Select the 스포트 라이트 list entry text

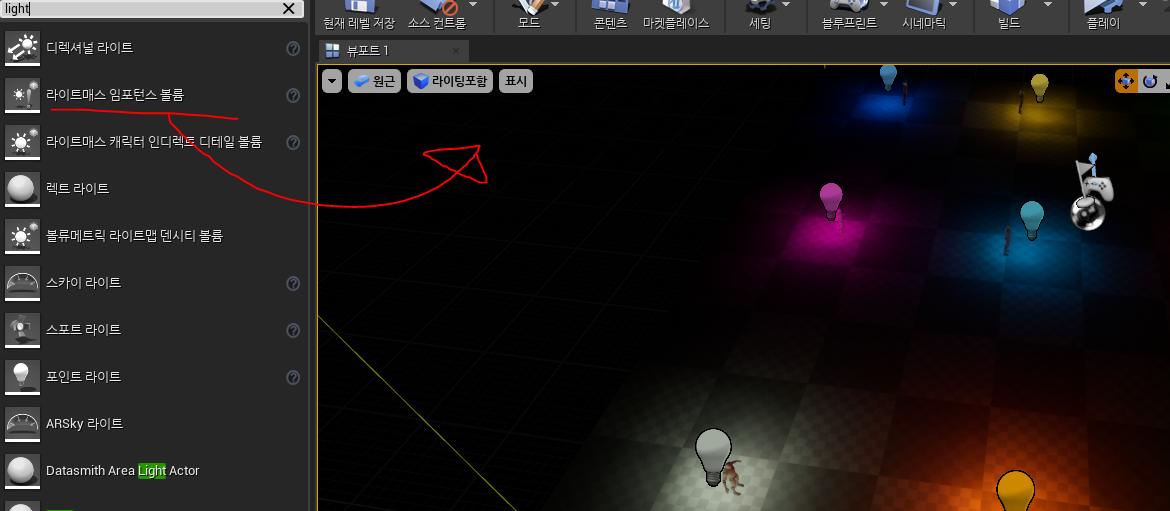pos(84,330)
